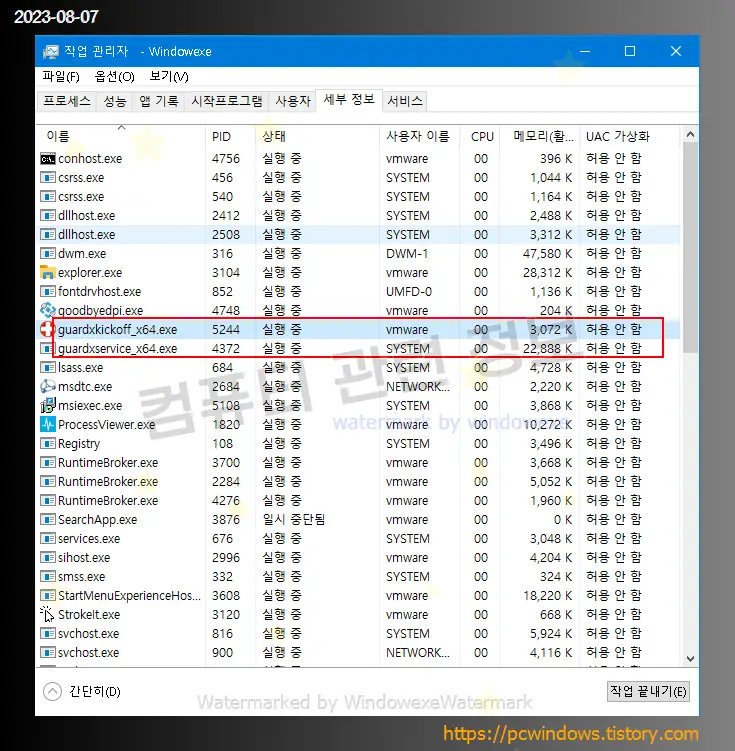Click the StrokeIt.exe cursor icon
The image size is (735, 751).
click(x=47, y=614)
